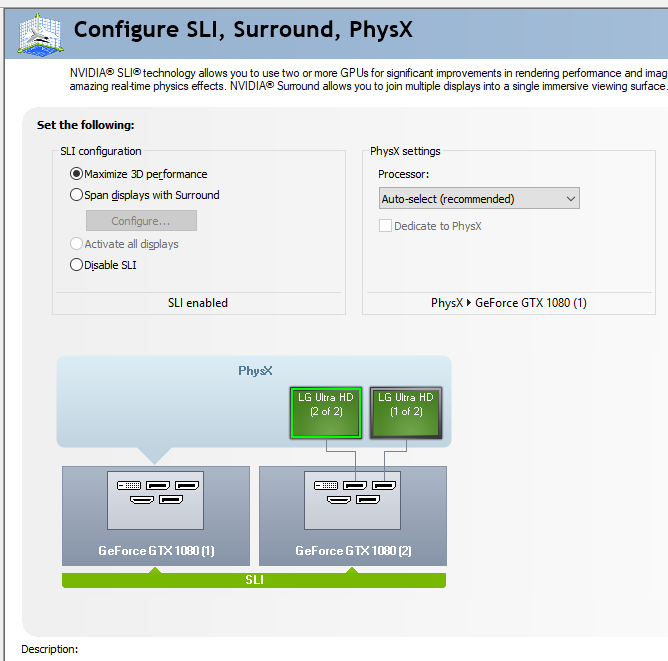The width and height of the screenshot is (668, 661).
Task: Click the DVI port on GTX 1080 (1)
Action: [129, 485]
